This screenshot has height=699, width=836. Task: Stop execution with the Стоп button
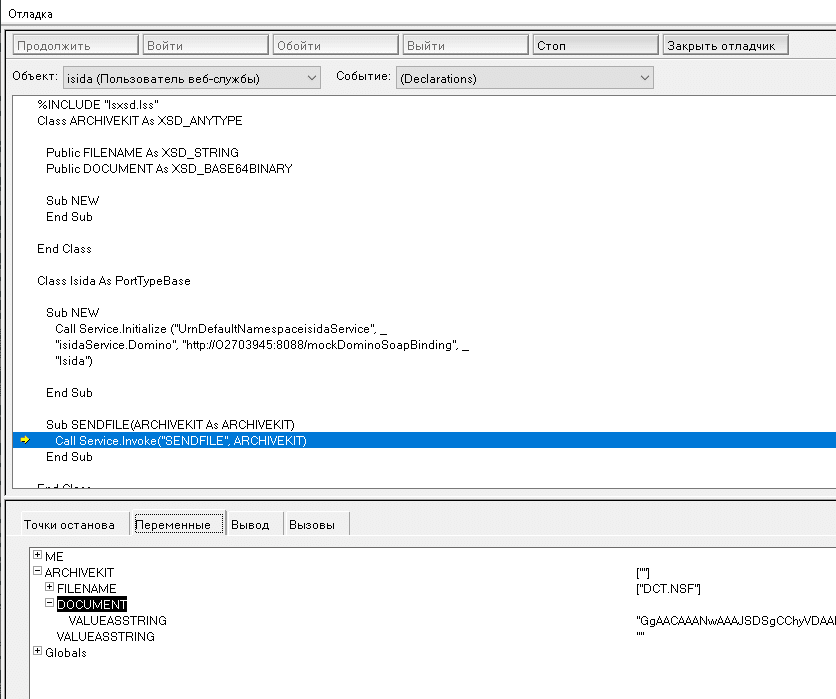(596, 45)
